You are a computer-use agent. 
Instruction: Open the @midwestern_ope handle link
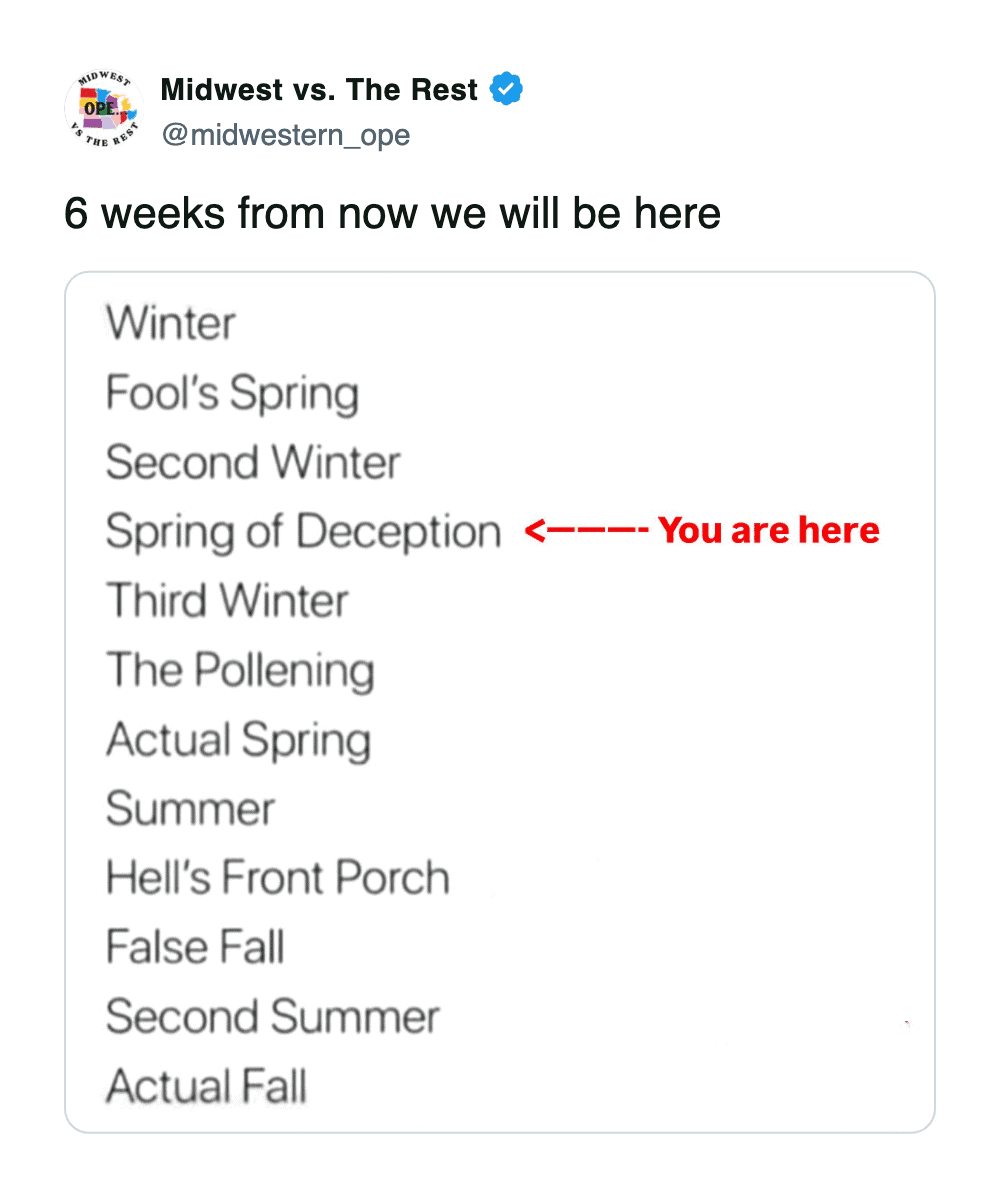[x=286, y=134]
